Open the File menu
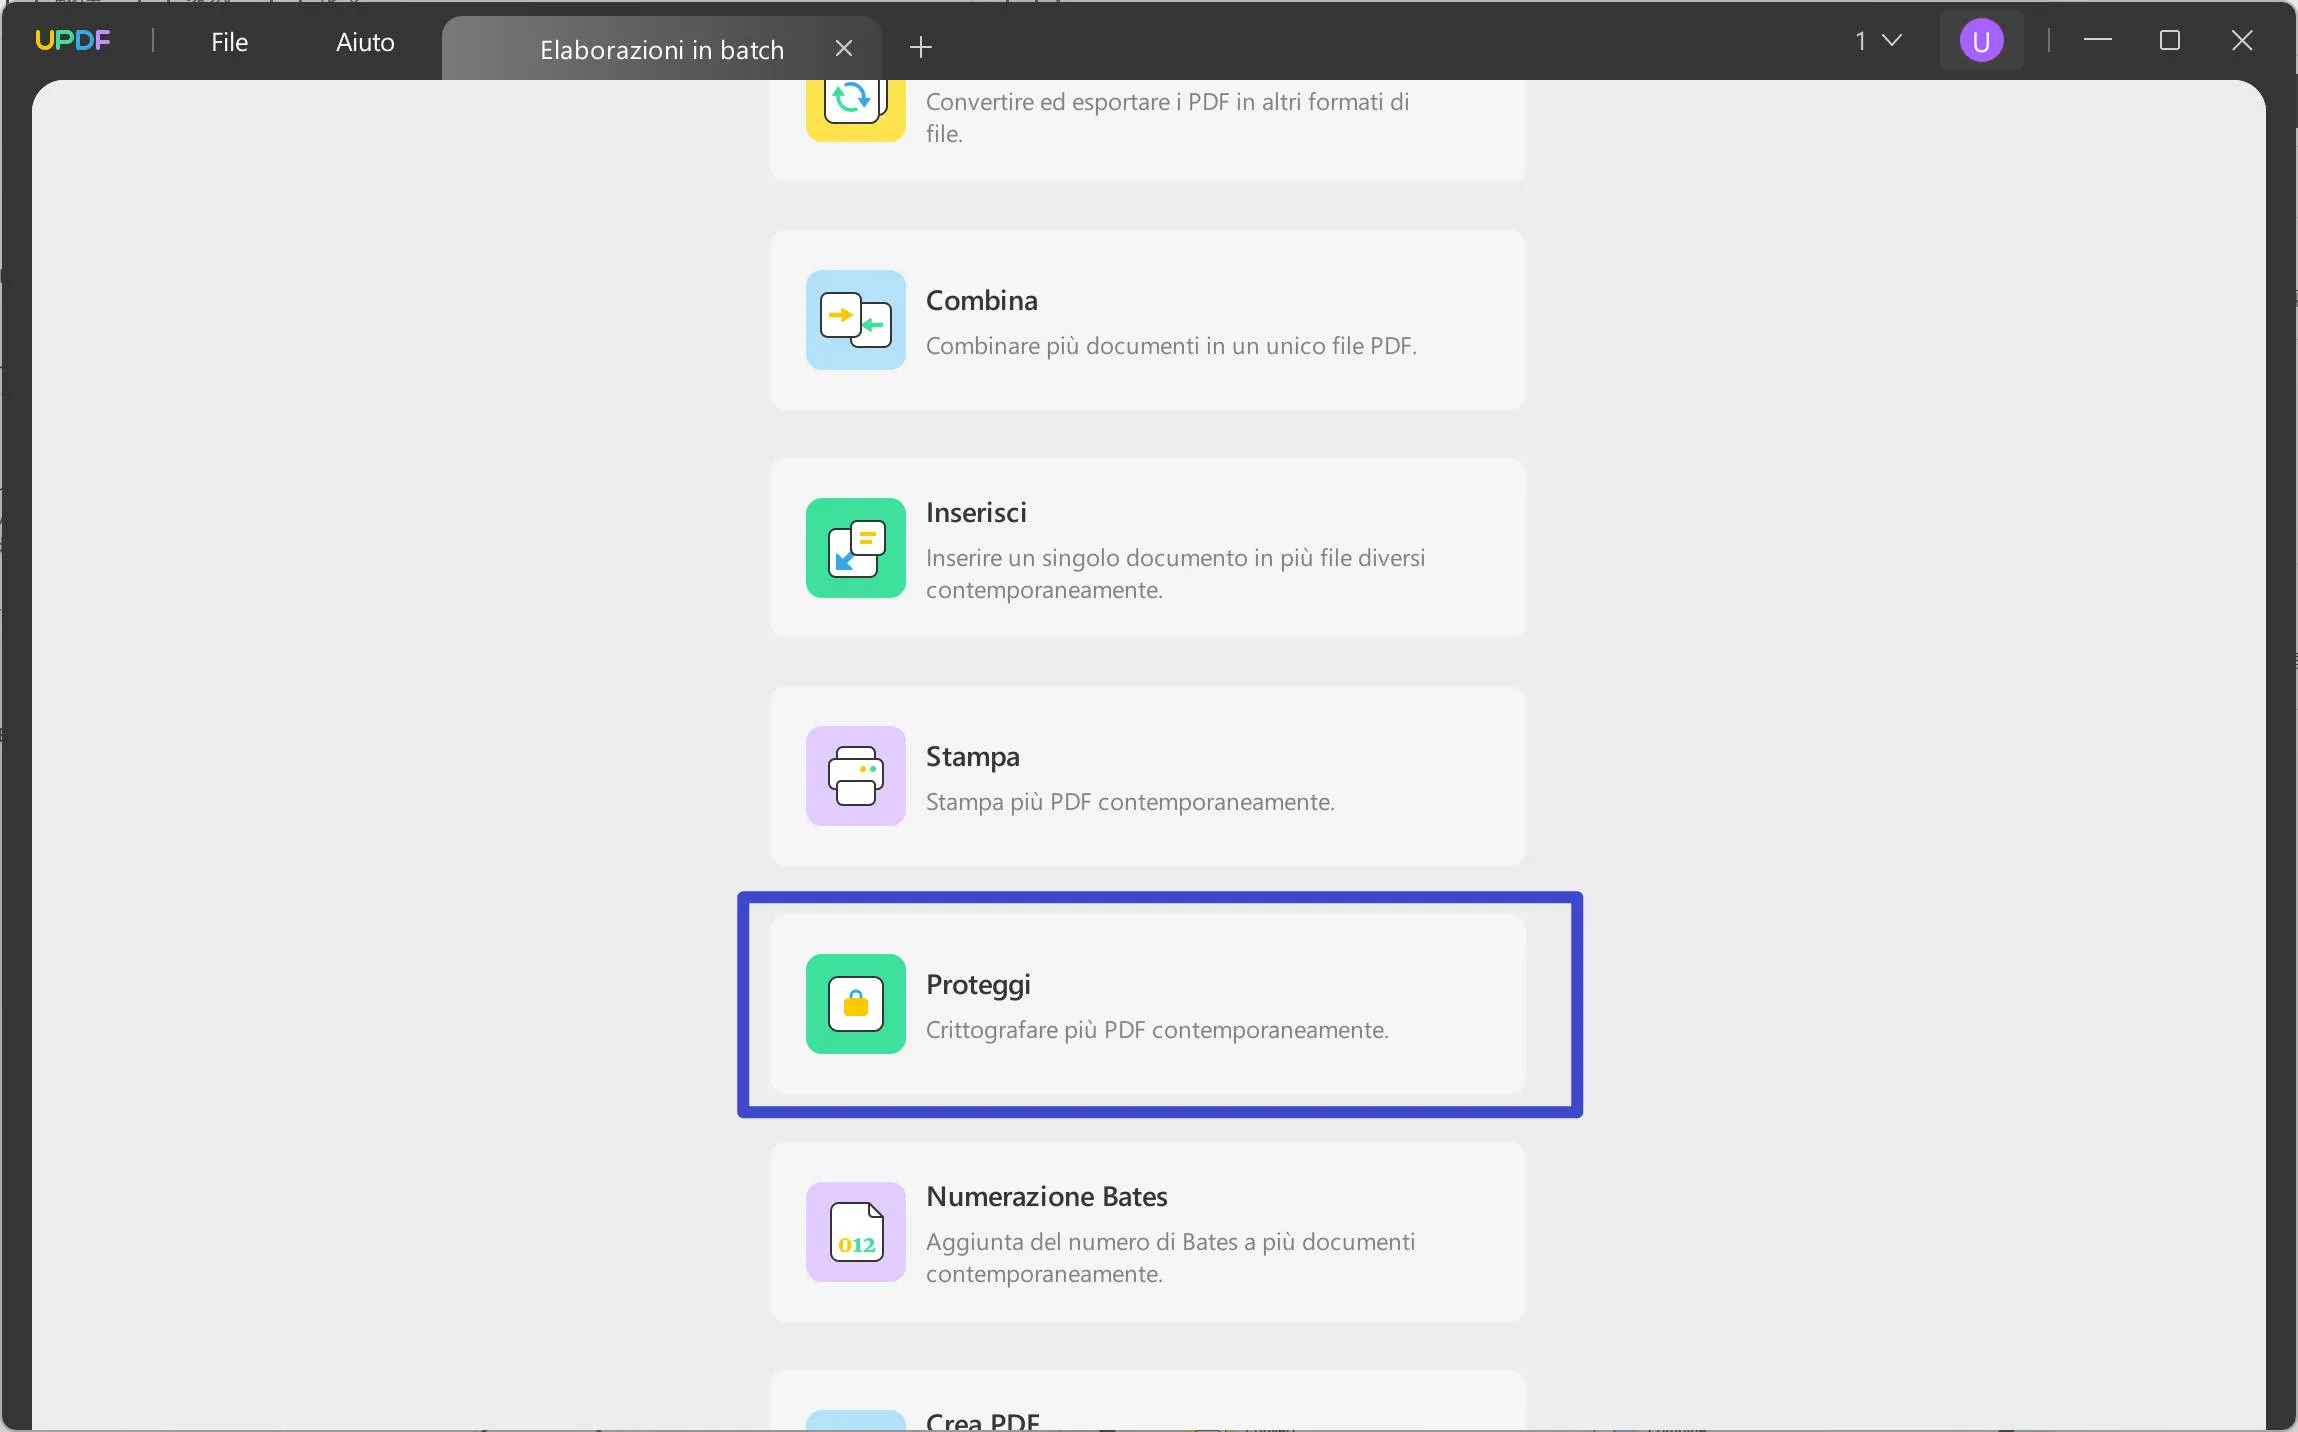 point(229,42)
